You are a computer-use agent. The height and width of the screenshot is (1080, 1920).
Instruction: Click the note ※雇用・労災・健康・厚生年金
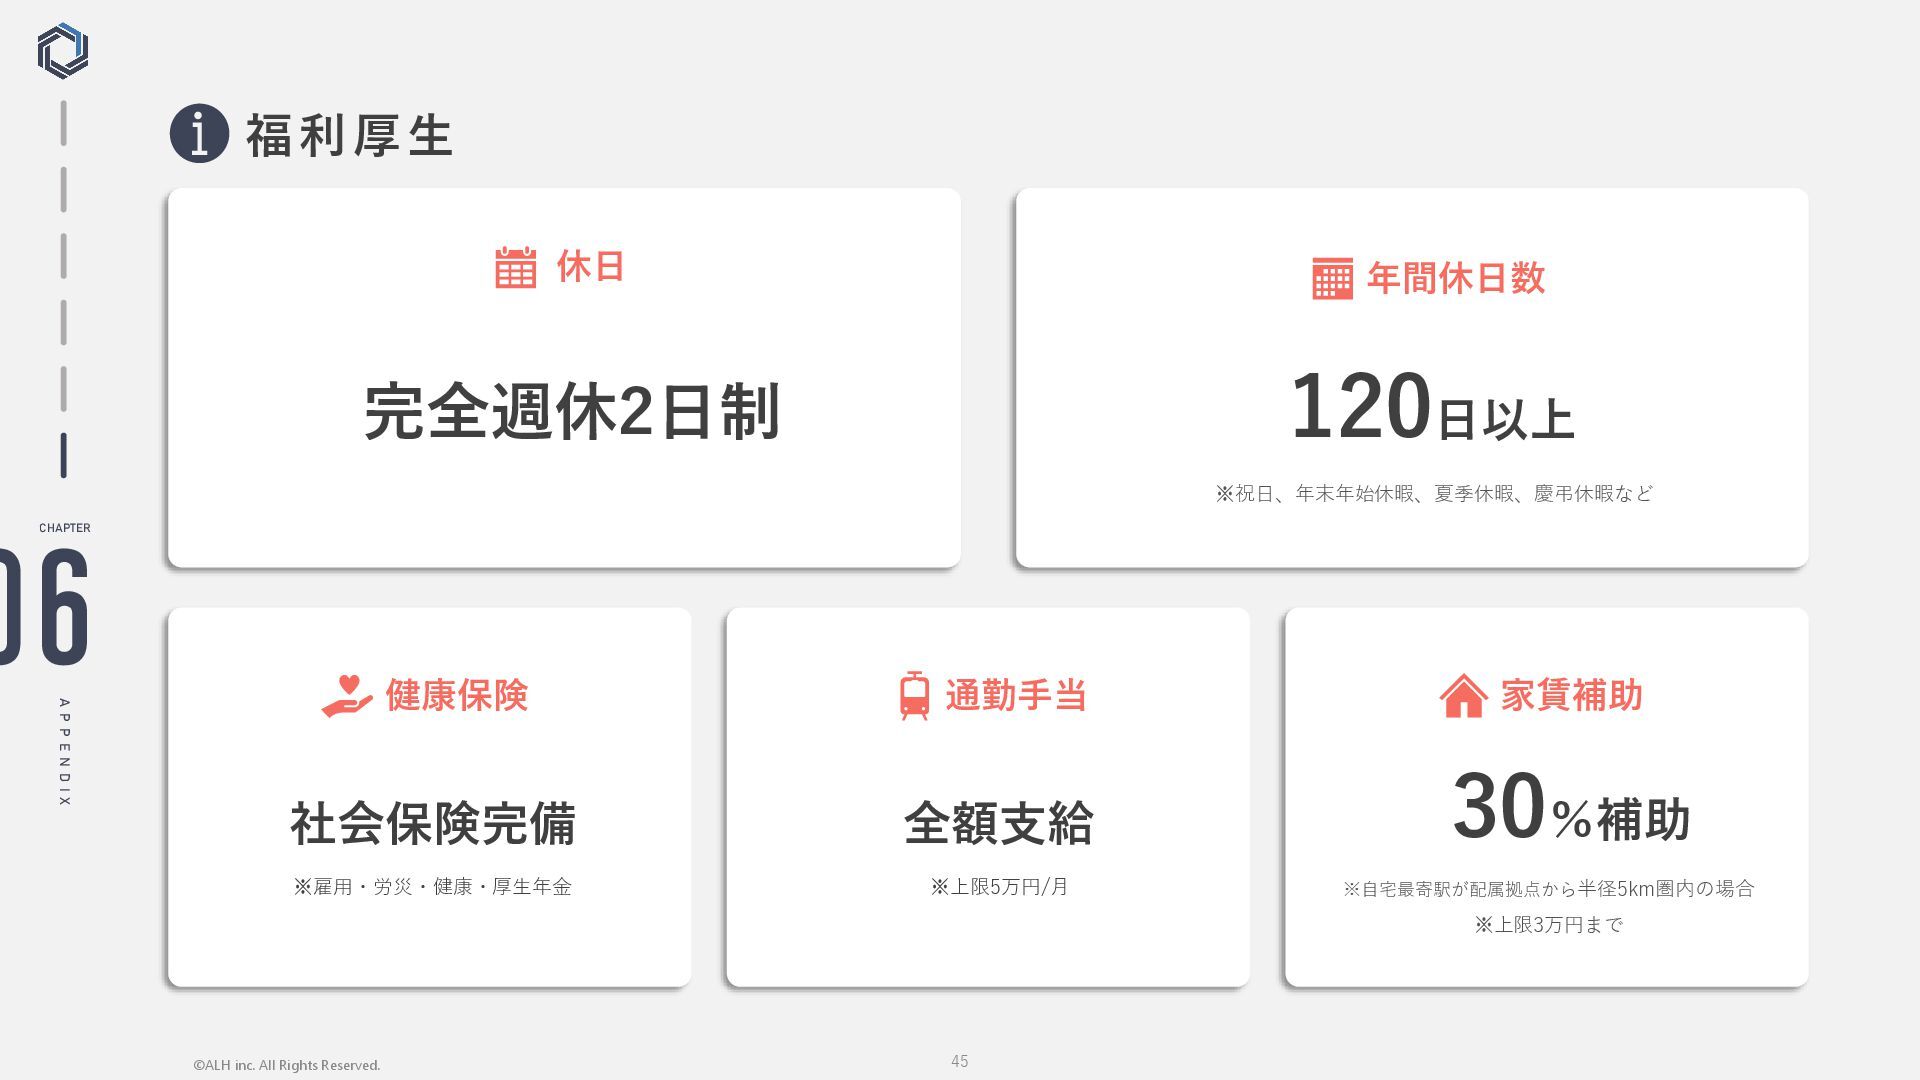pyautogui.click(x=432, y=886)
